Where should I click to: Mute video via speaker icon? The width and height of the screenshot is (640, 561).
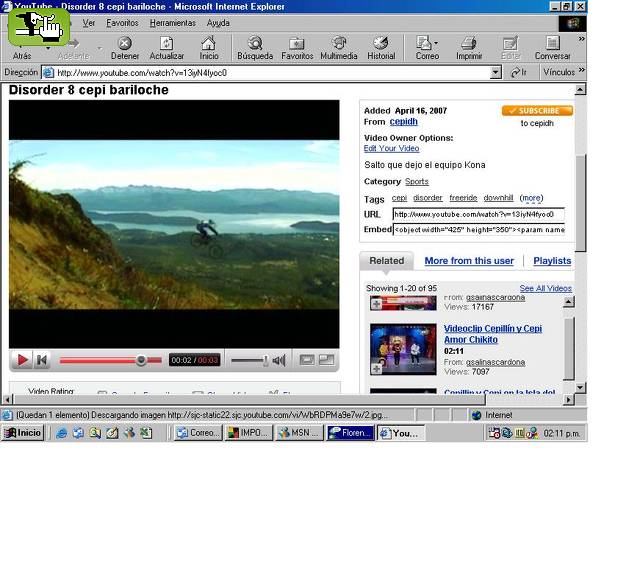[279, 361]
